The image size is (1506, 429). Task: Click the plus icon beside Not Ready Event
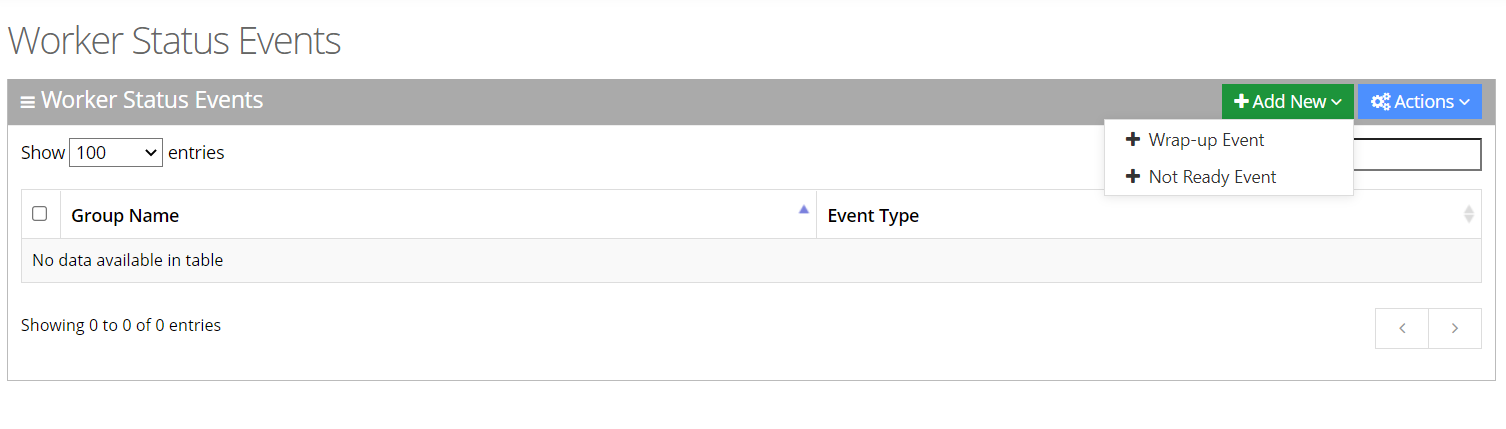(1133, 177)
